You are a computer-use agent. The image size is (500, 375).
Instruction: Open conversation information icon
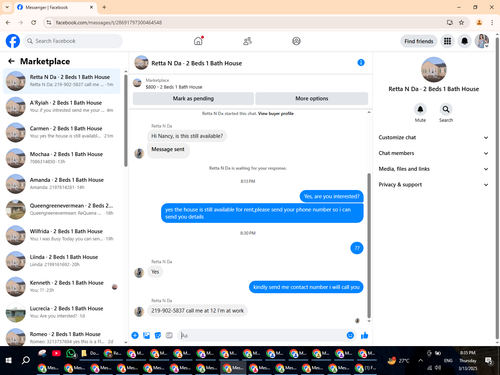[x=361, y=63]
